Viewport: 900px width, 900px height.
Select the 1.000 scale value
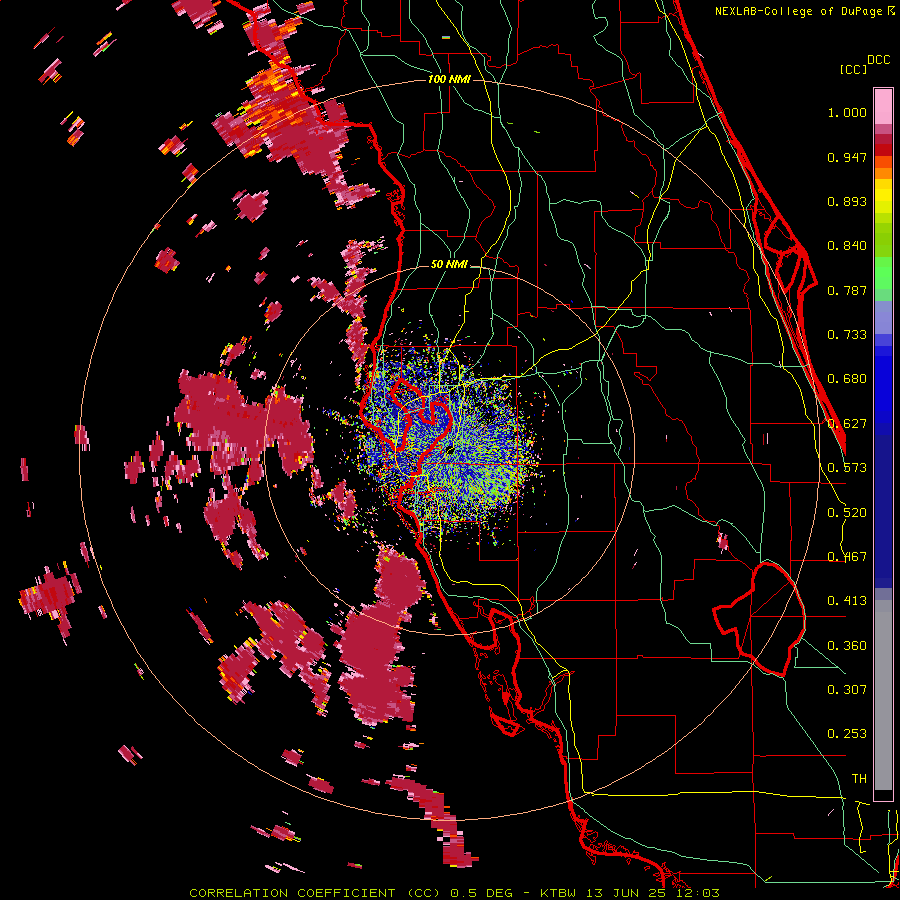847,112
